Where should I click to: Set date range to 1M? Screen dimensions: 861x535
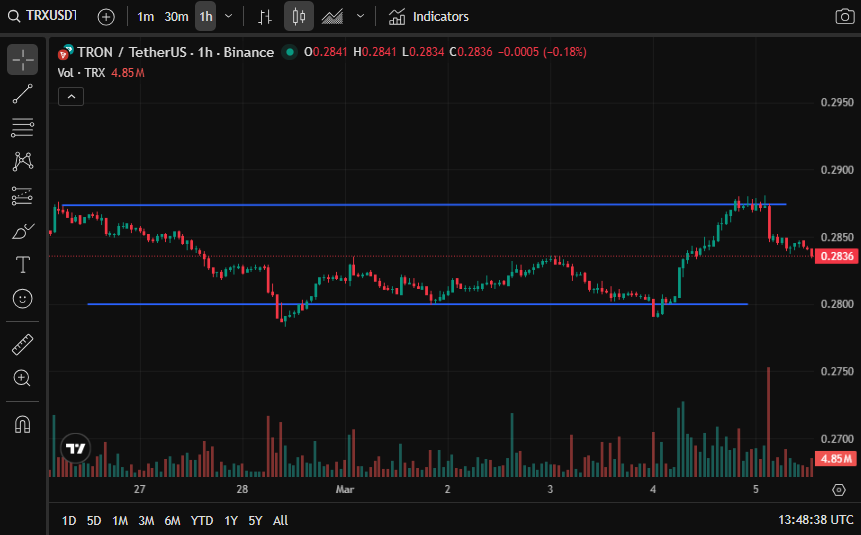tap(120, 520)
